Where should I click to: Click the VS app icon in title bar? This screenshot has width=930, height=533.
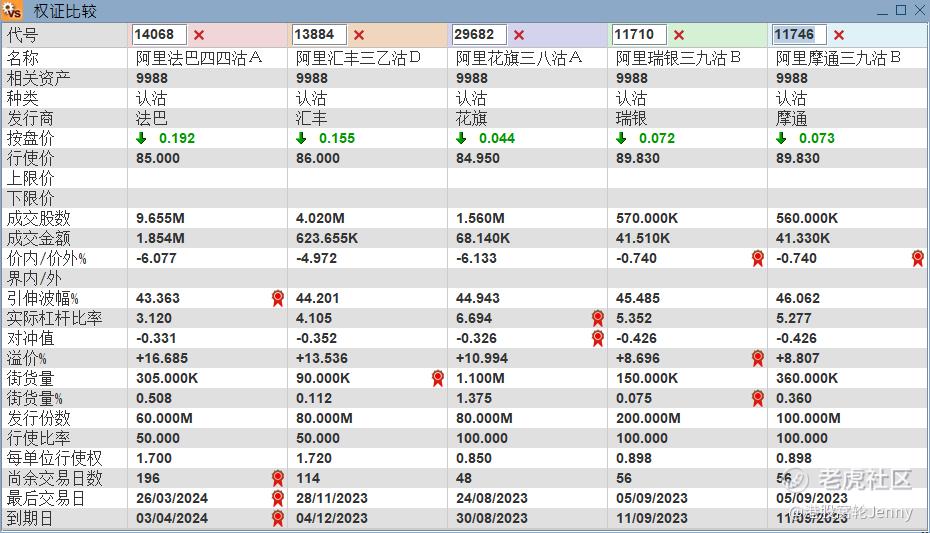[x=12, y=10]
